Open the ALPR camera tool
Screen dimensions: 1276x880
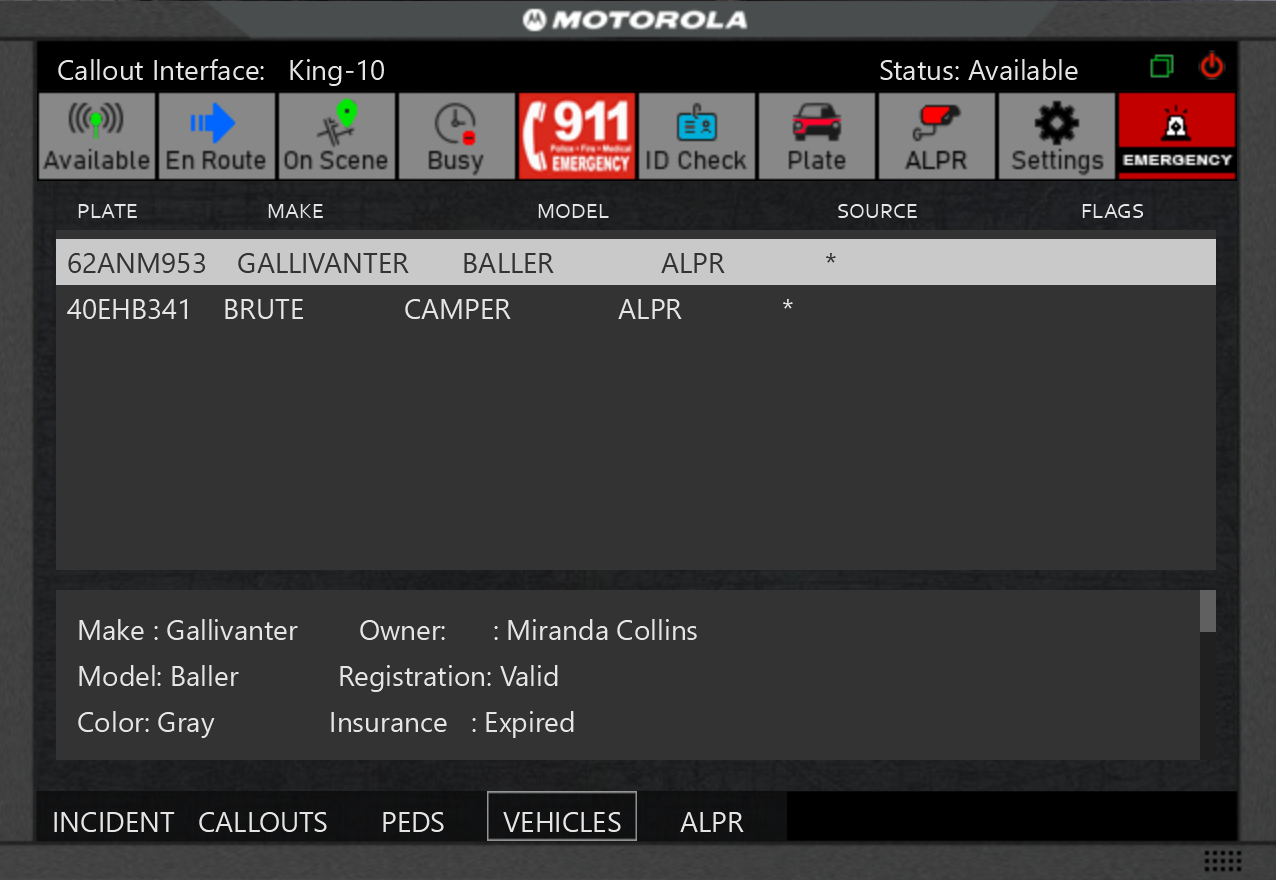pyautogui.click(x=936, y=137)
